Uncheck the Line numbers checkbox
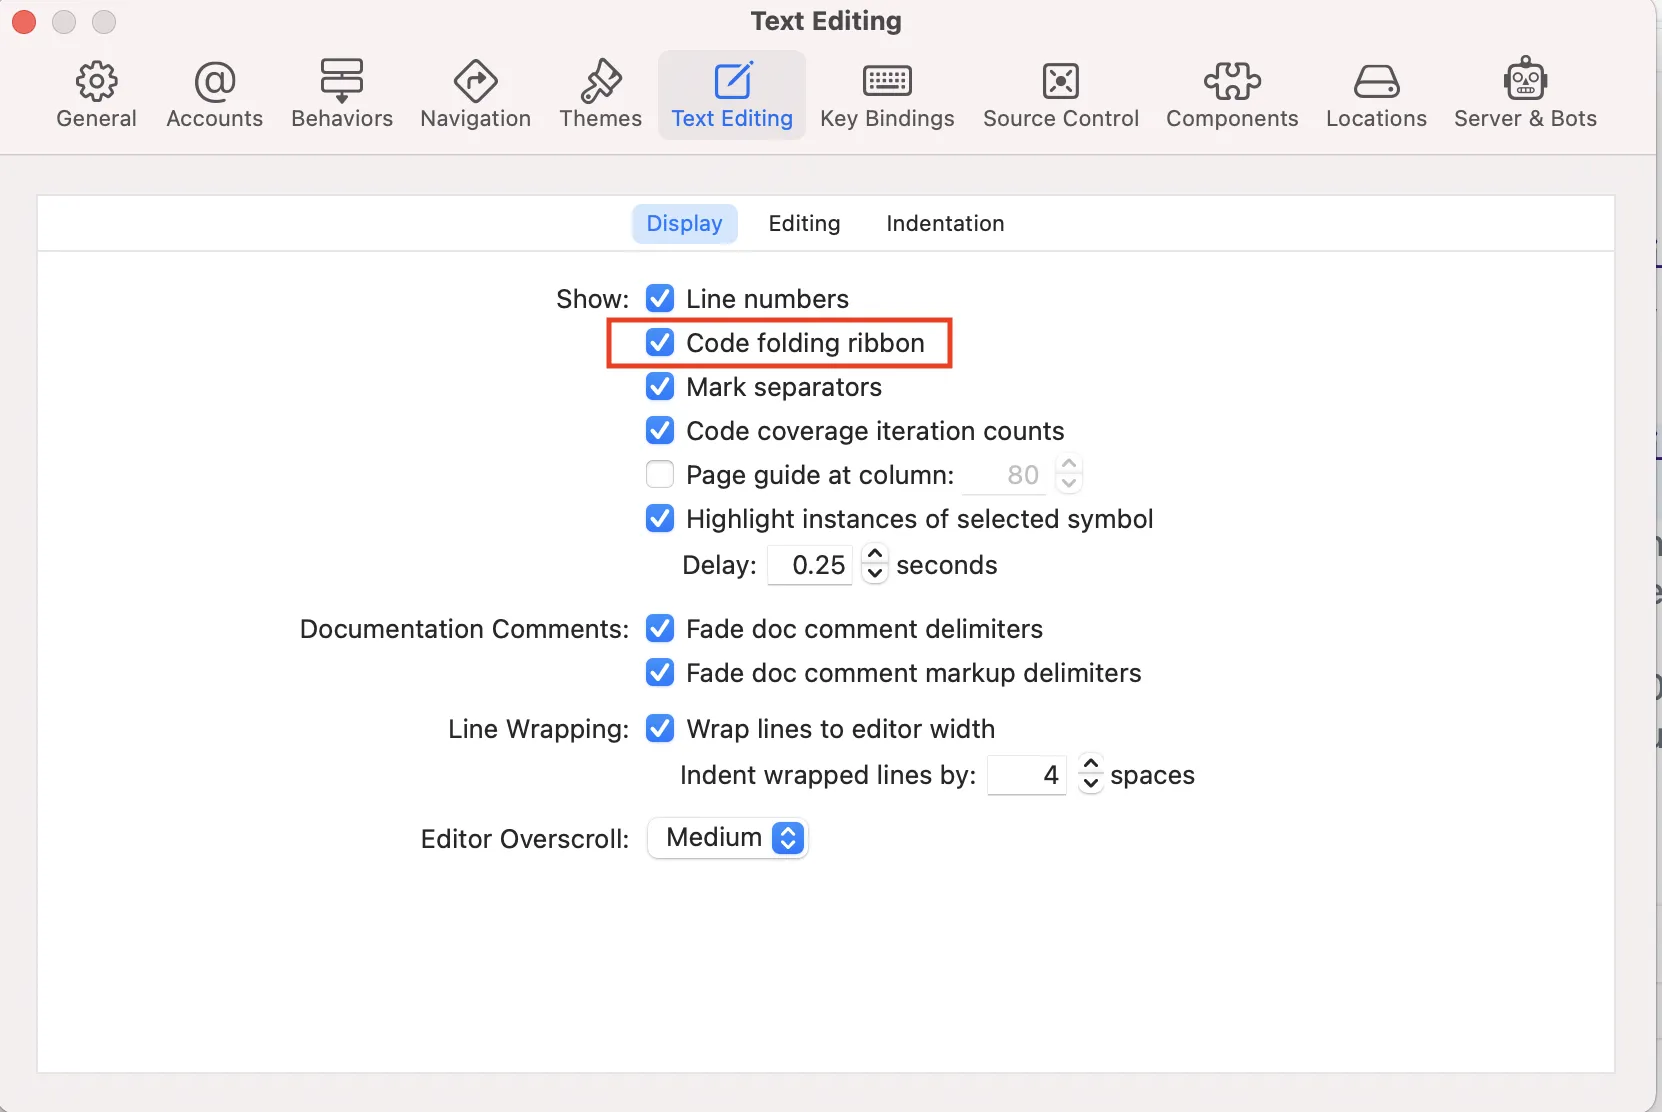This screenshot has width=1662, height=1112. pyautogui.click(x=660, y=298)
